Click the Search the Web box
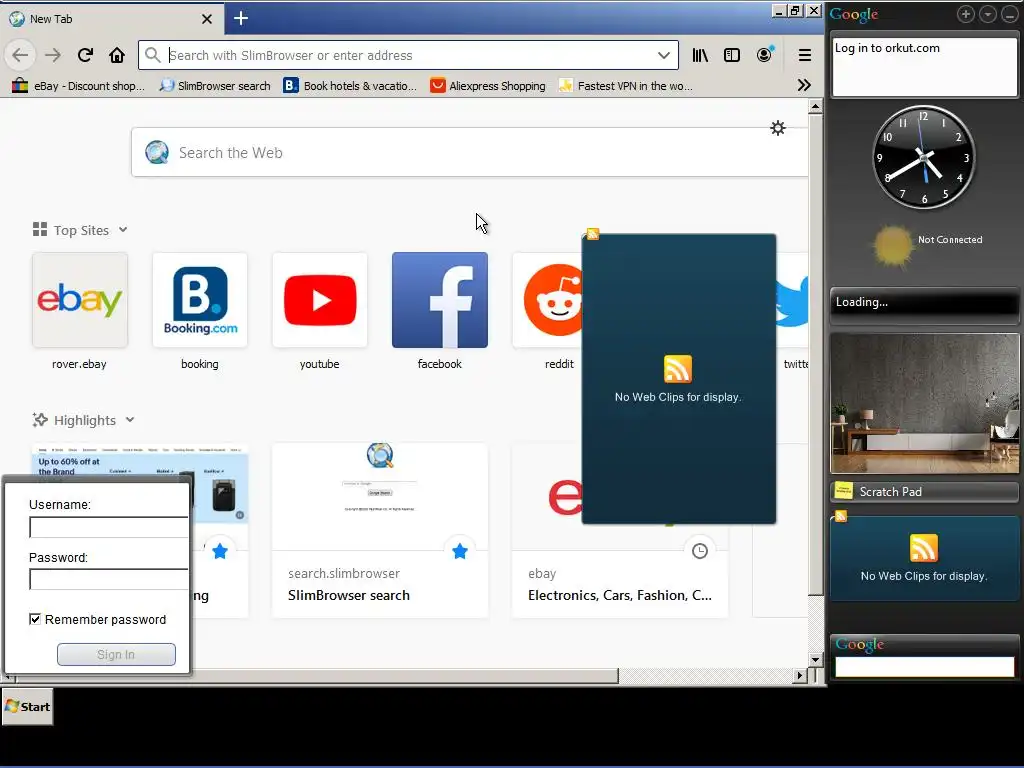 (470, 153)
